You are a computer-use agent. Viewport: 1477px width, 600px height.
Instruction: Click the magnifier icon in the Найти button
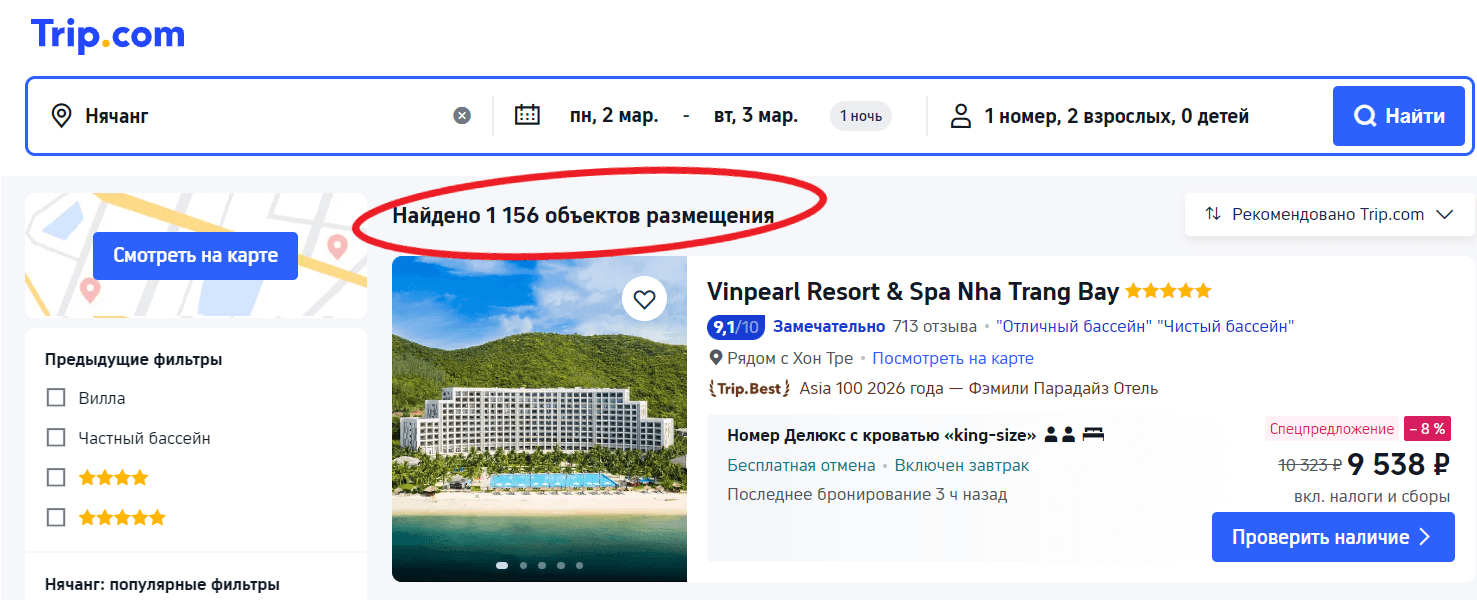(x=1365, y=115)
